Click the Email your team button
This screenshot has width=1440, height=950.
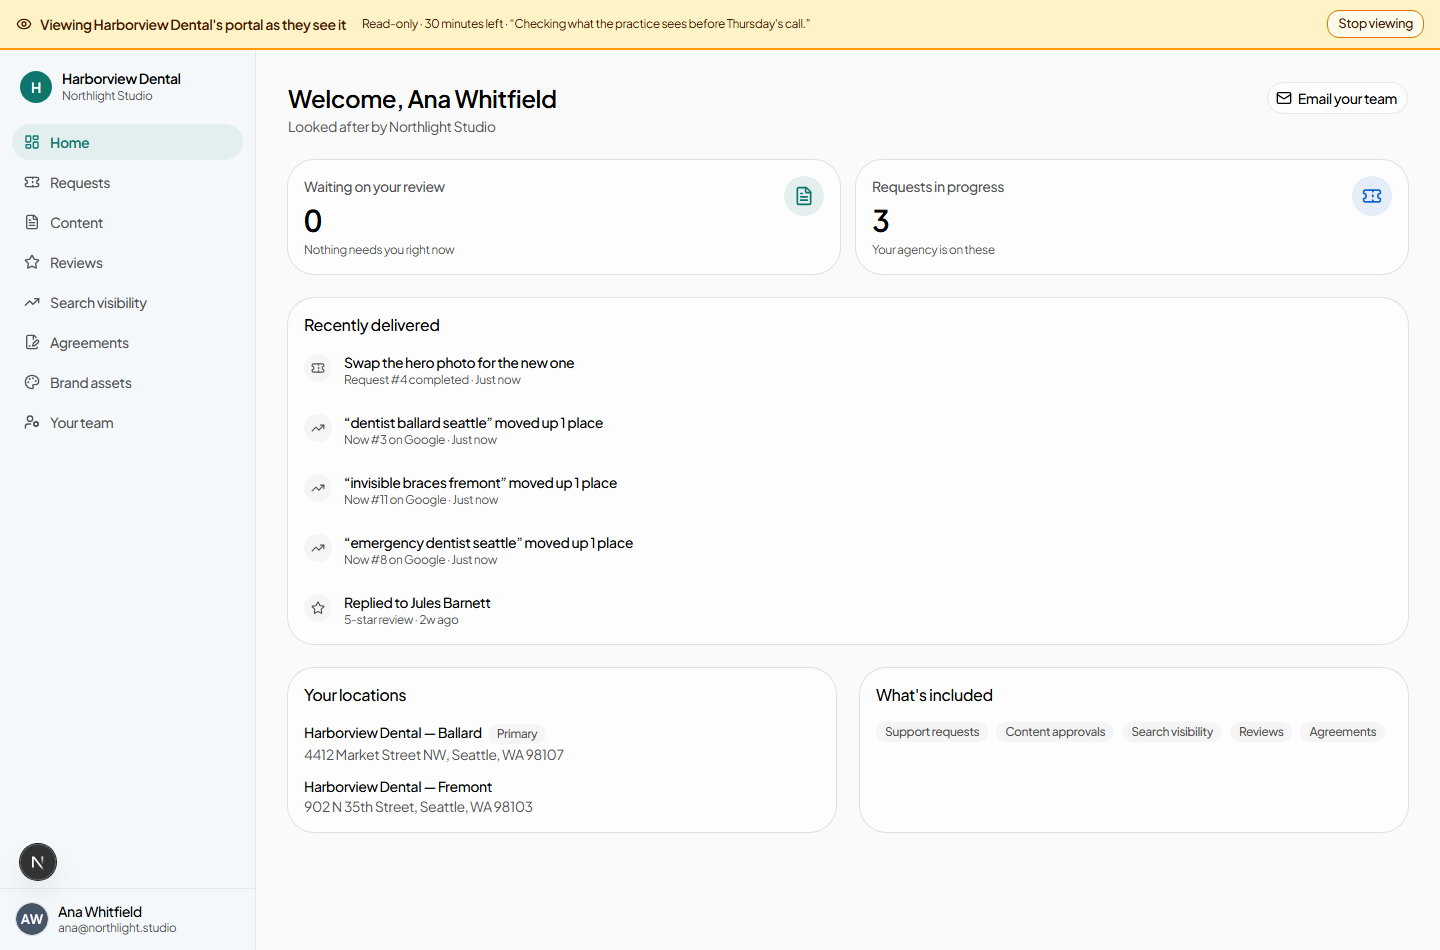1337,98
